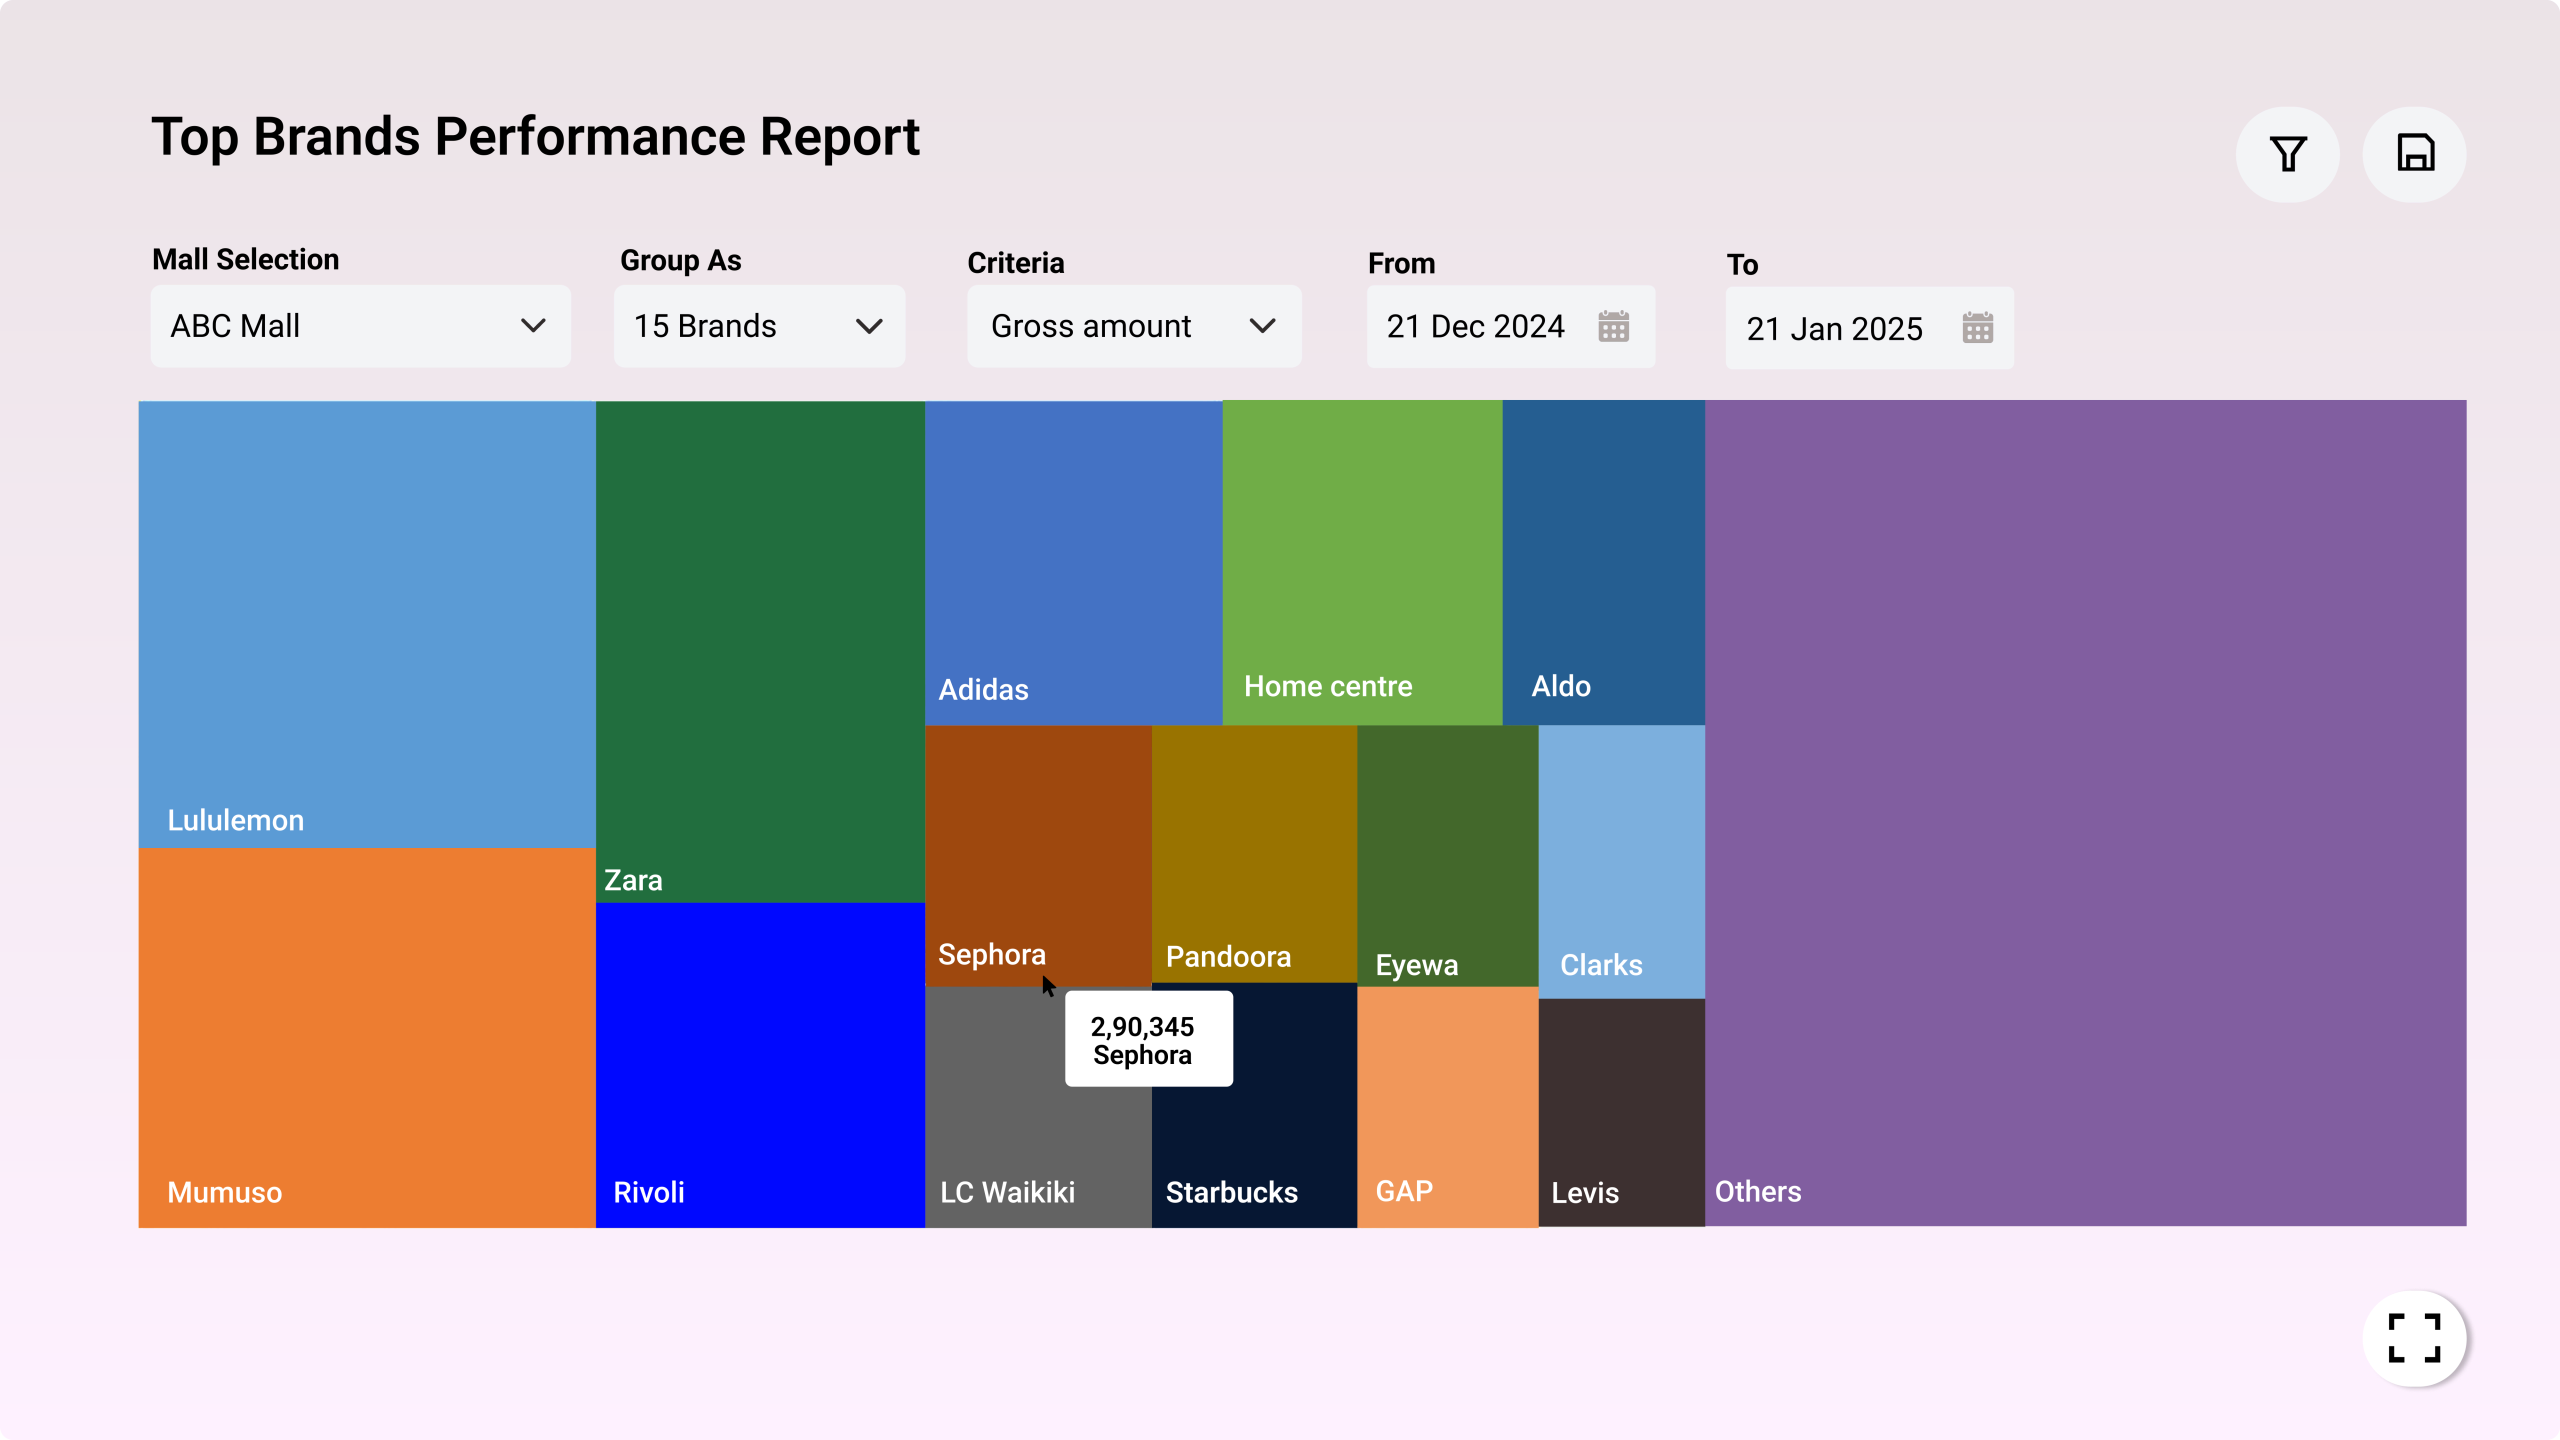Viewport: 2560px width, 1440px height.
Task: Open the Criteria Gross amount dropdown
Action: coord(1133,326)
